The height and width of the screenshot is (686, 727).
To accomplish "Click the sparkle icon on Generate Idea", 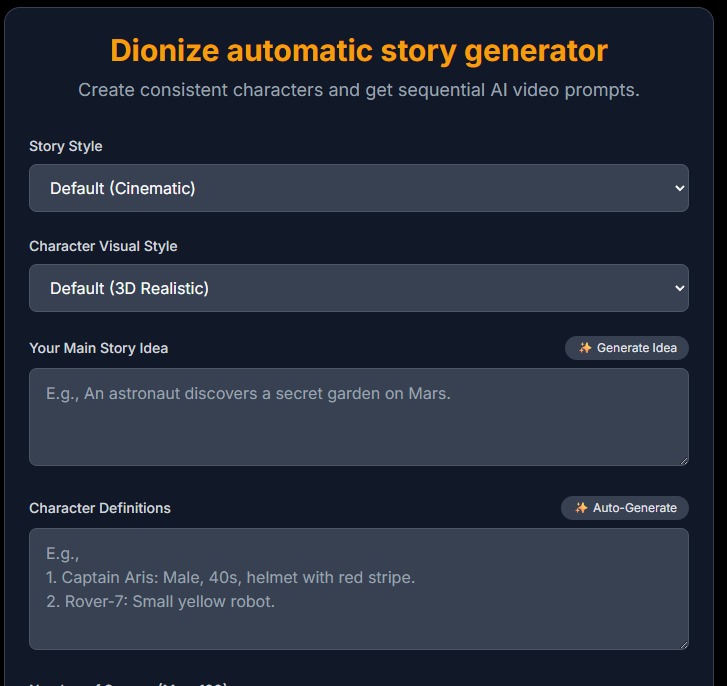I will pos(586,348).
